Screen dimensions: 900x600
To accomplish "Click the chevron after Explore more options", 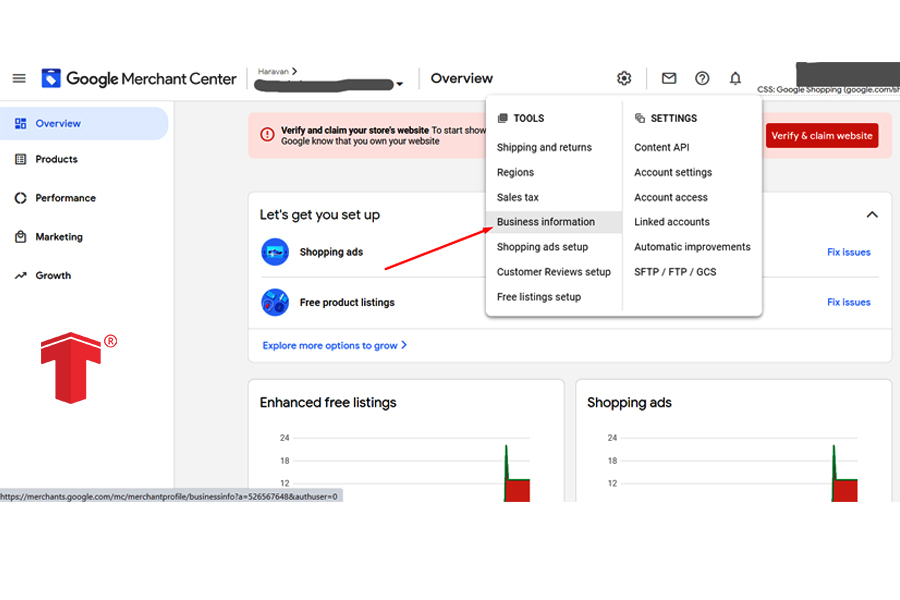I will 404,344.
